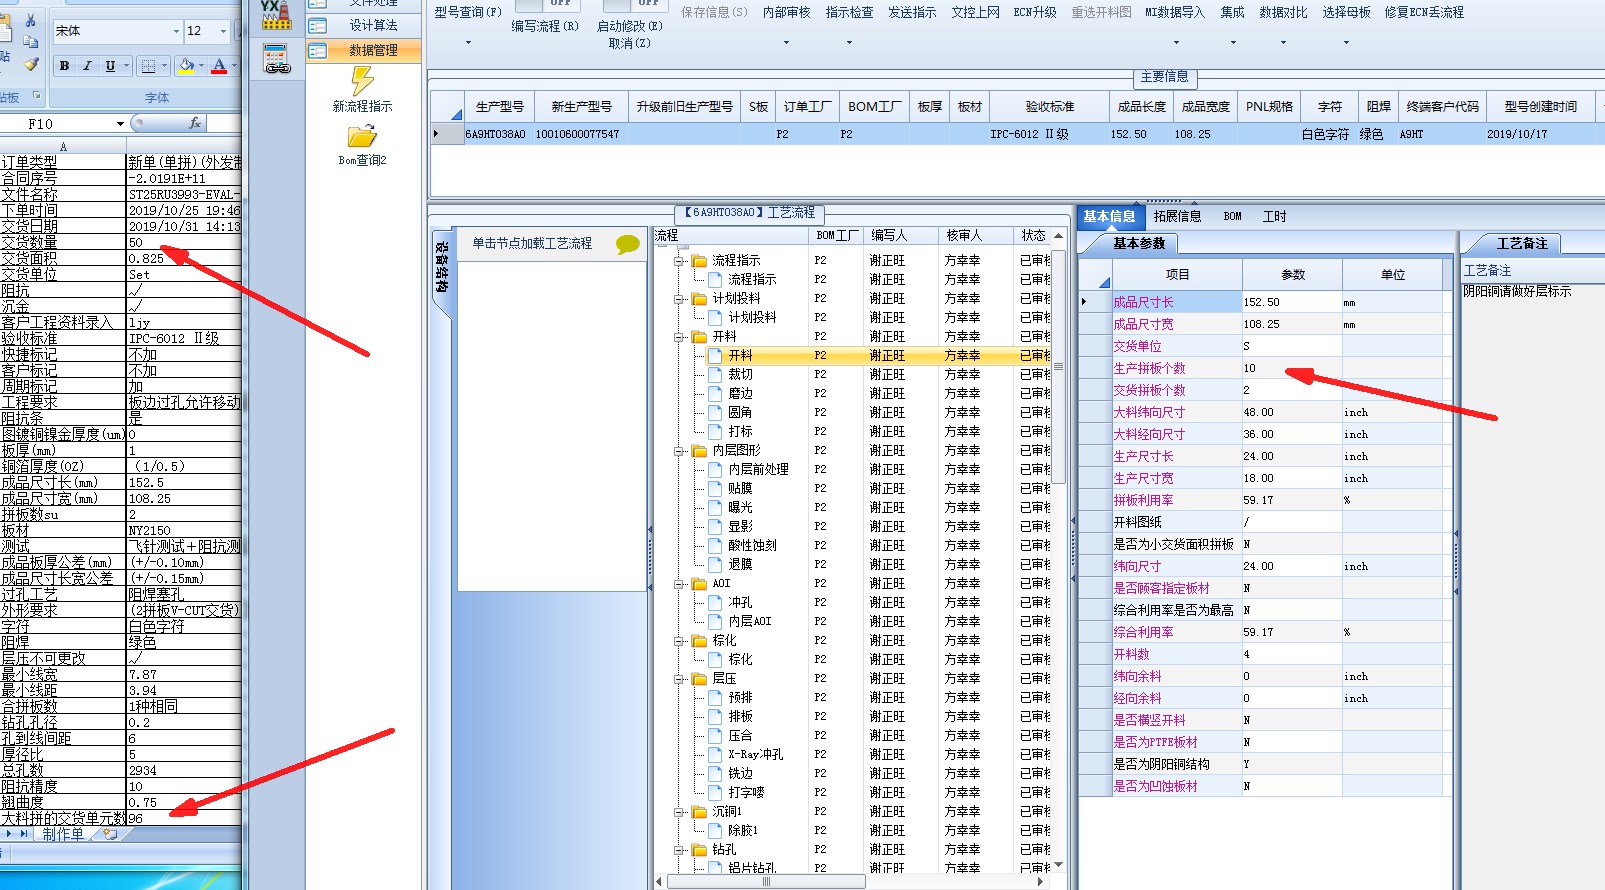Collapse the 沉铜1 tree node

[680, 812]
